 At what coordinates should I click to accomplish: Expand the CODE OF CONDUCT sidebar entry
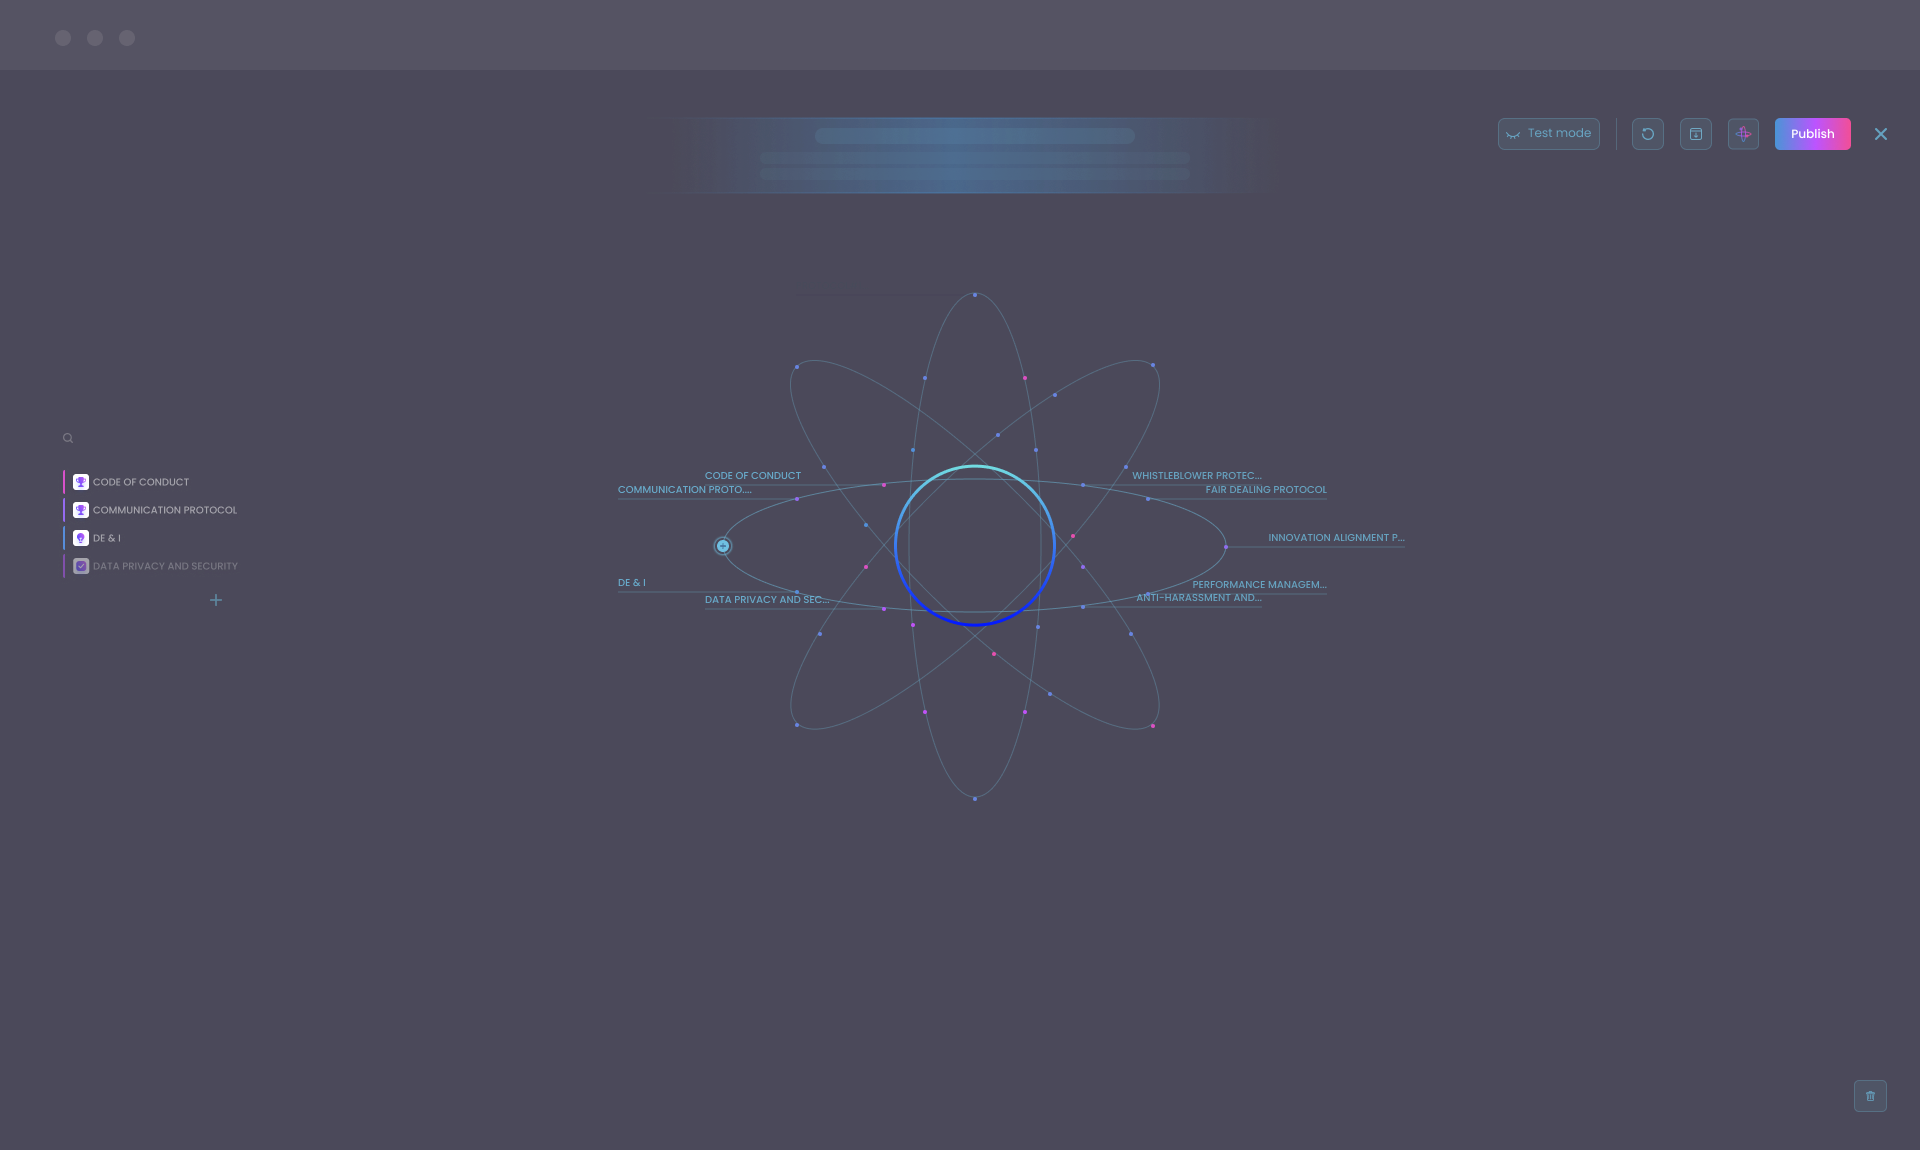tap(140, 482)
